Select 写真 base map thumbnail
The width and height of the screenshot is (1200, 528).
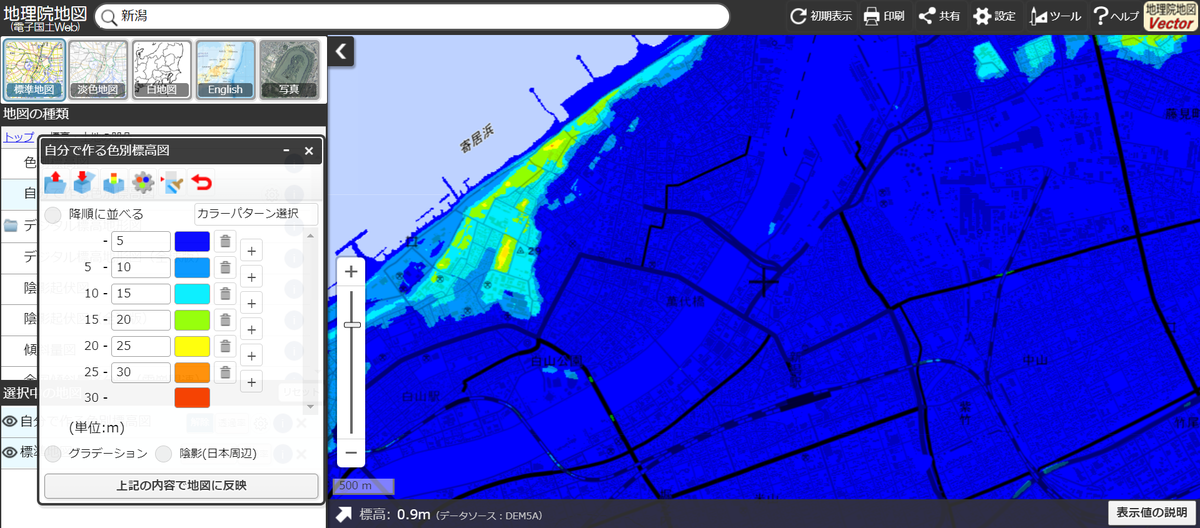(289, 70)
